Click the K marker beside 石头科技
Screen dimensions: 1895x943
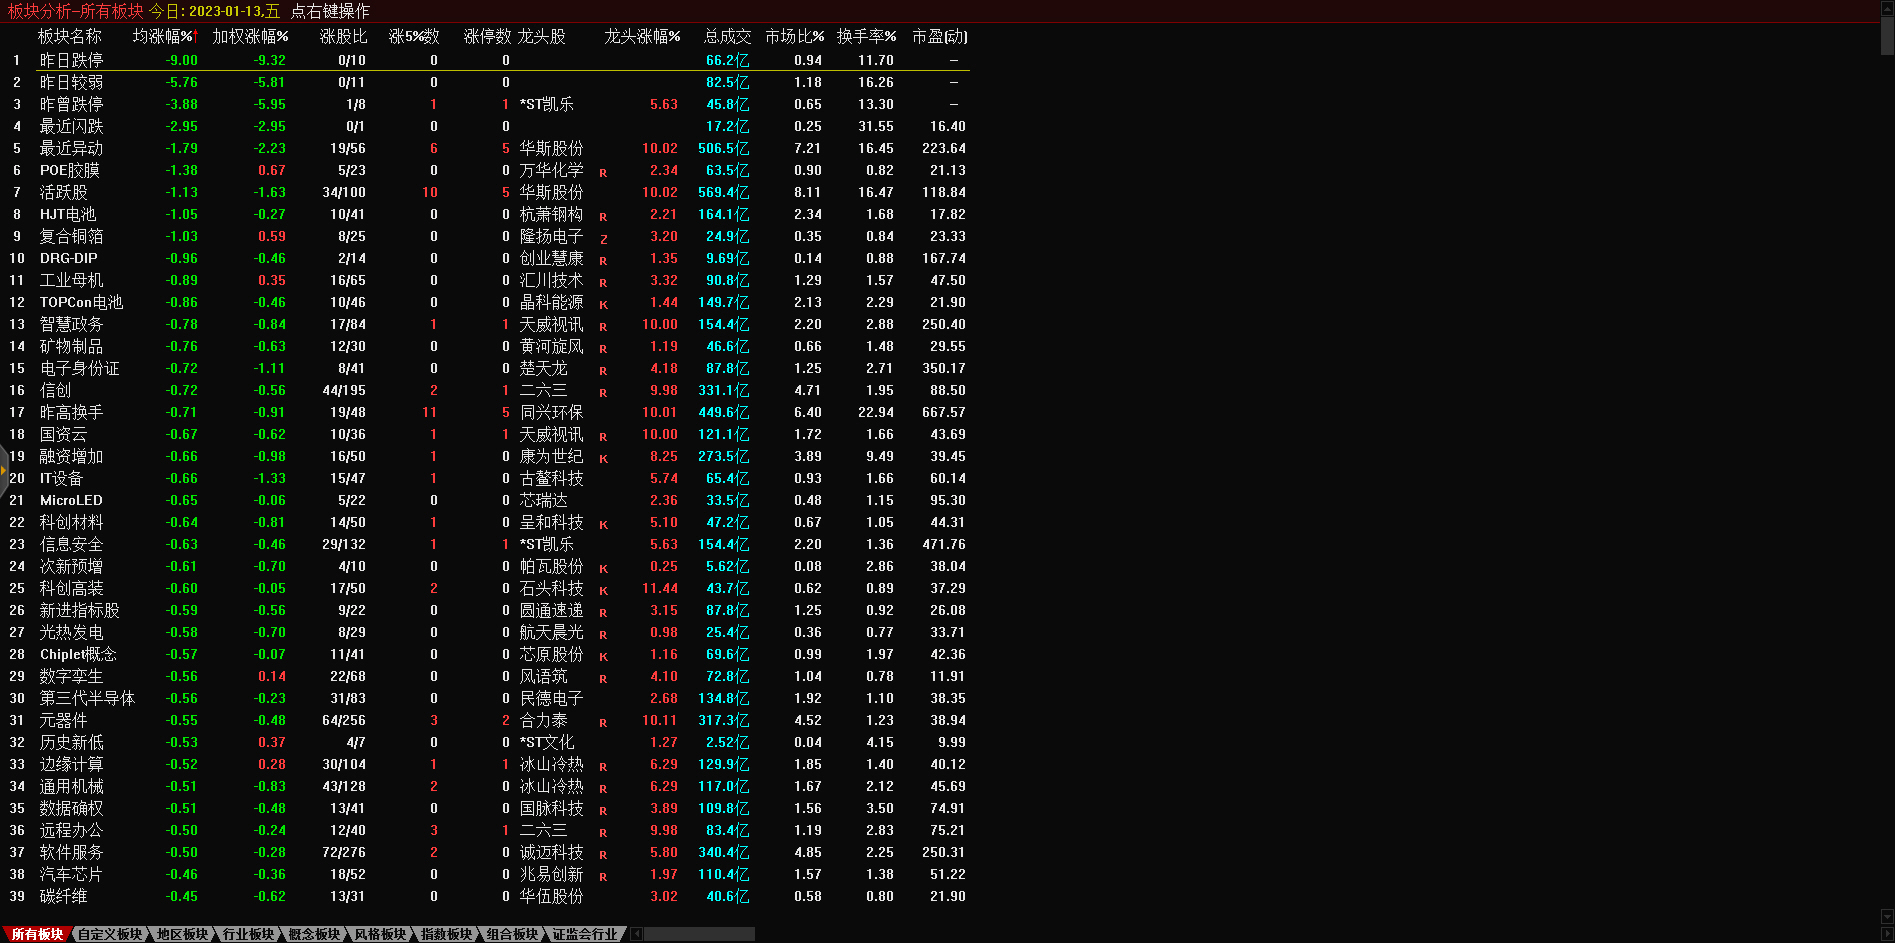[x=603, y=591]
